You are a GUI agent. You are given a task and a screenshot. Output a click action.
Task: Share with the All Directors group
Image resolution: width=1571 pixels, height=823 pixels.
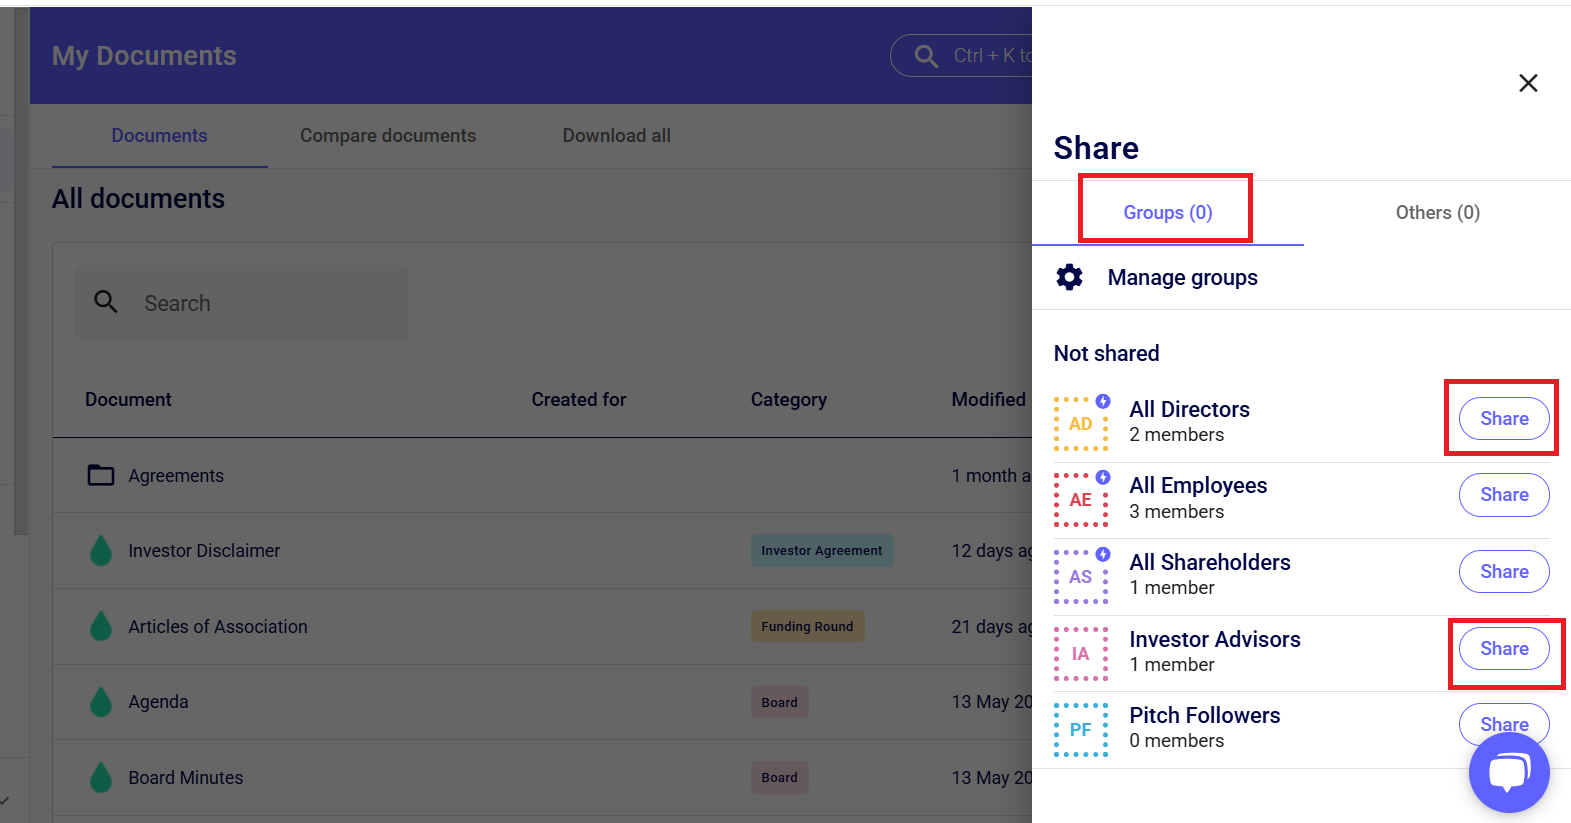(1503, 419)
